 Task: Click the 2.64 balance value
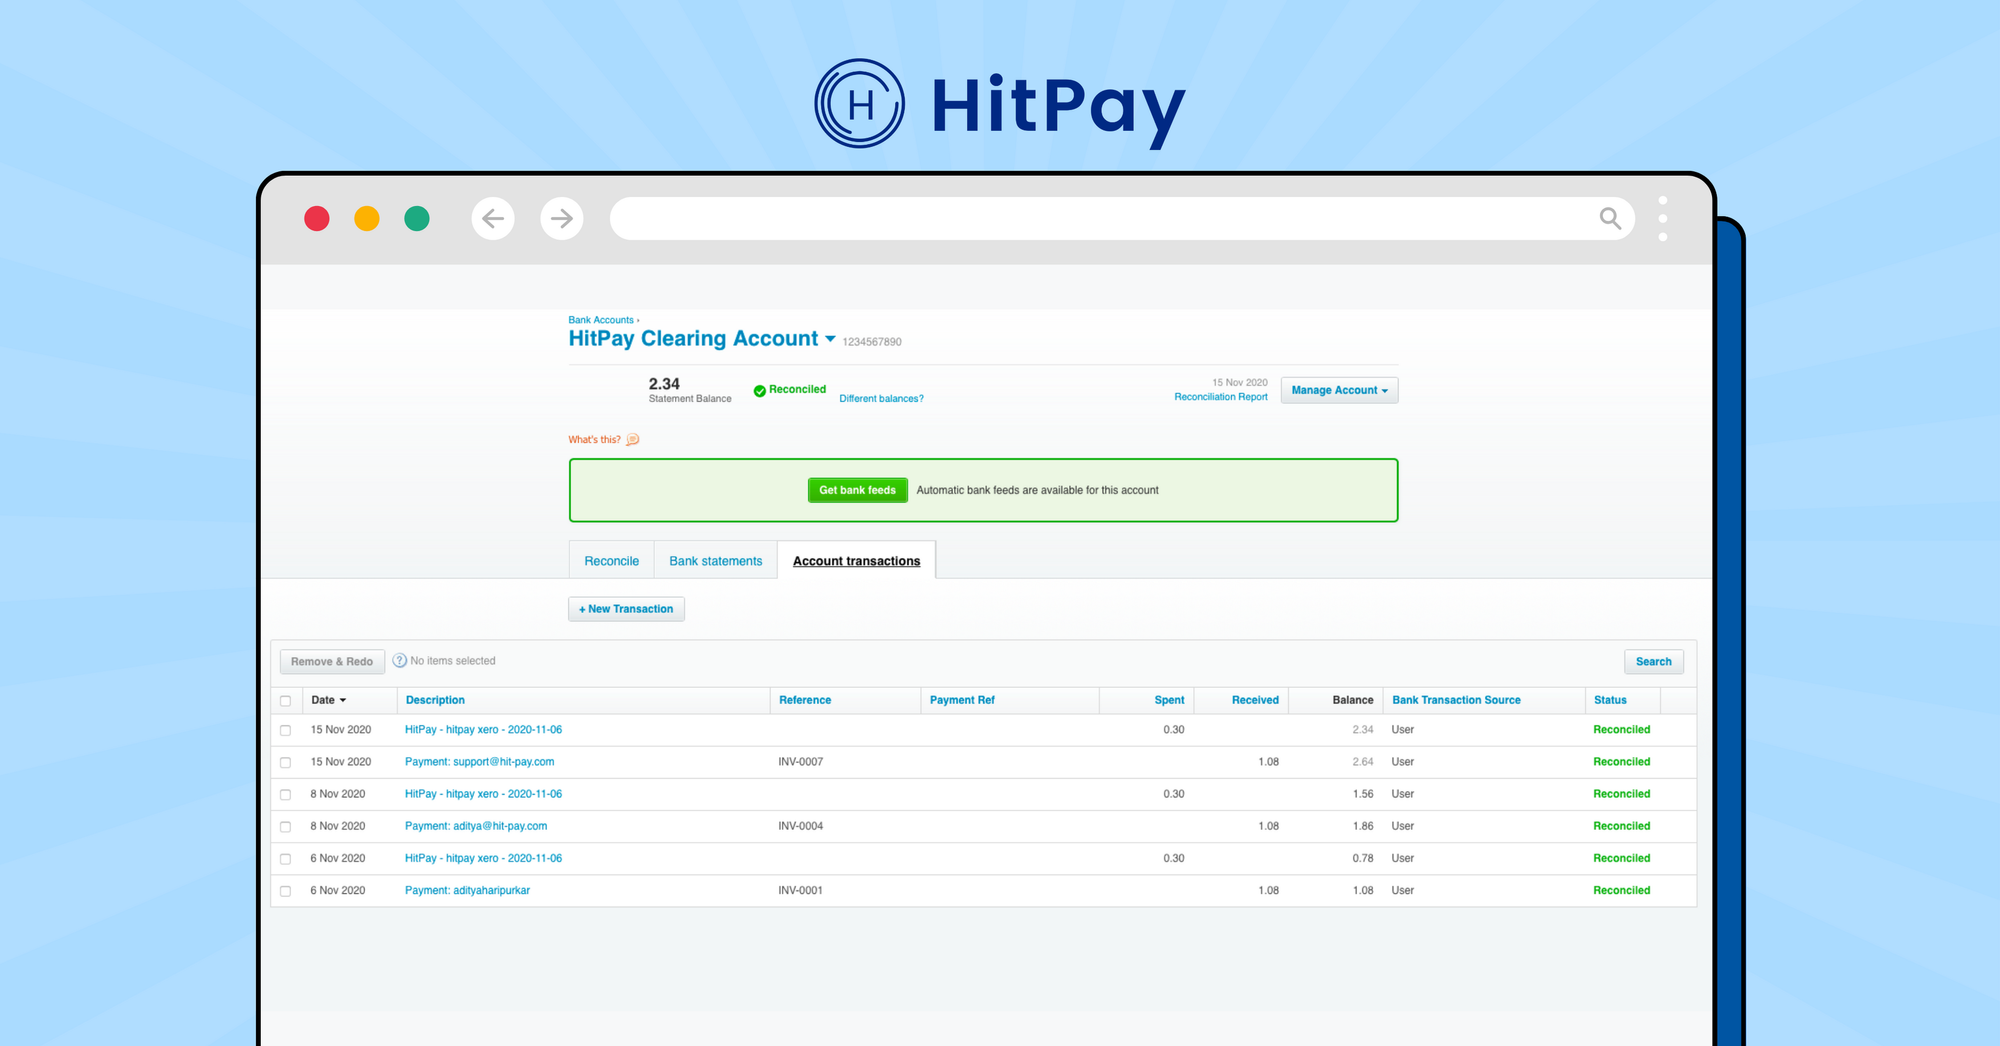[1363, 762]
